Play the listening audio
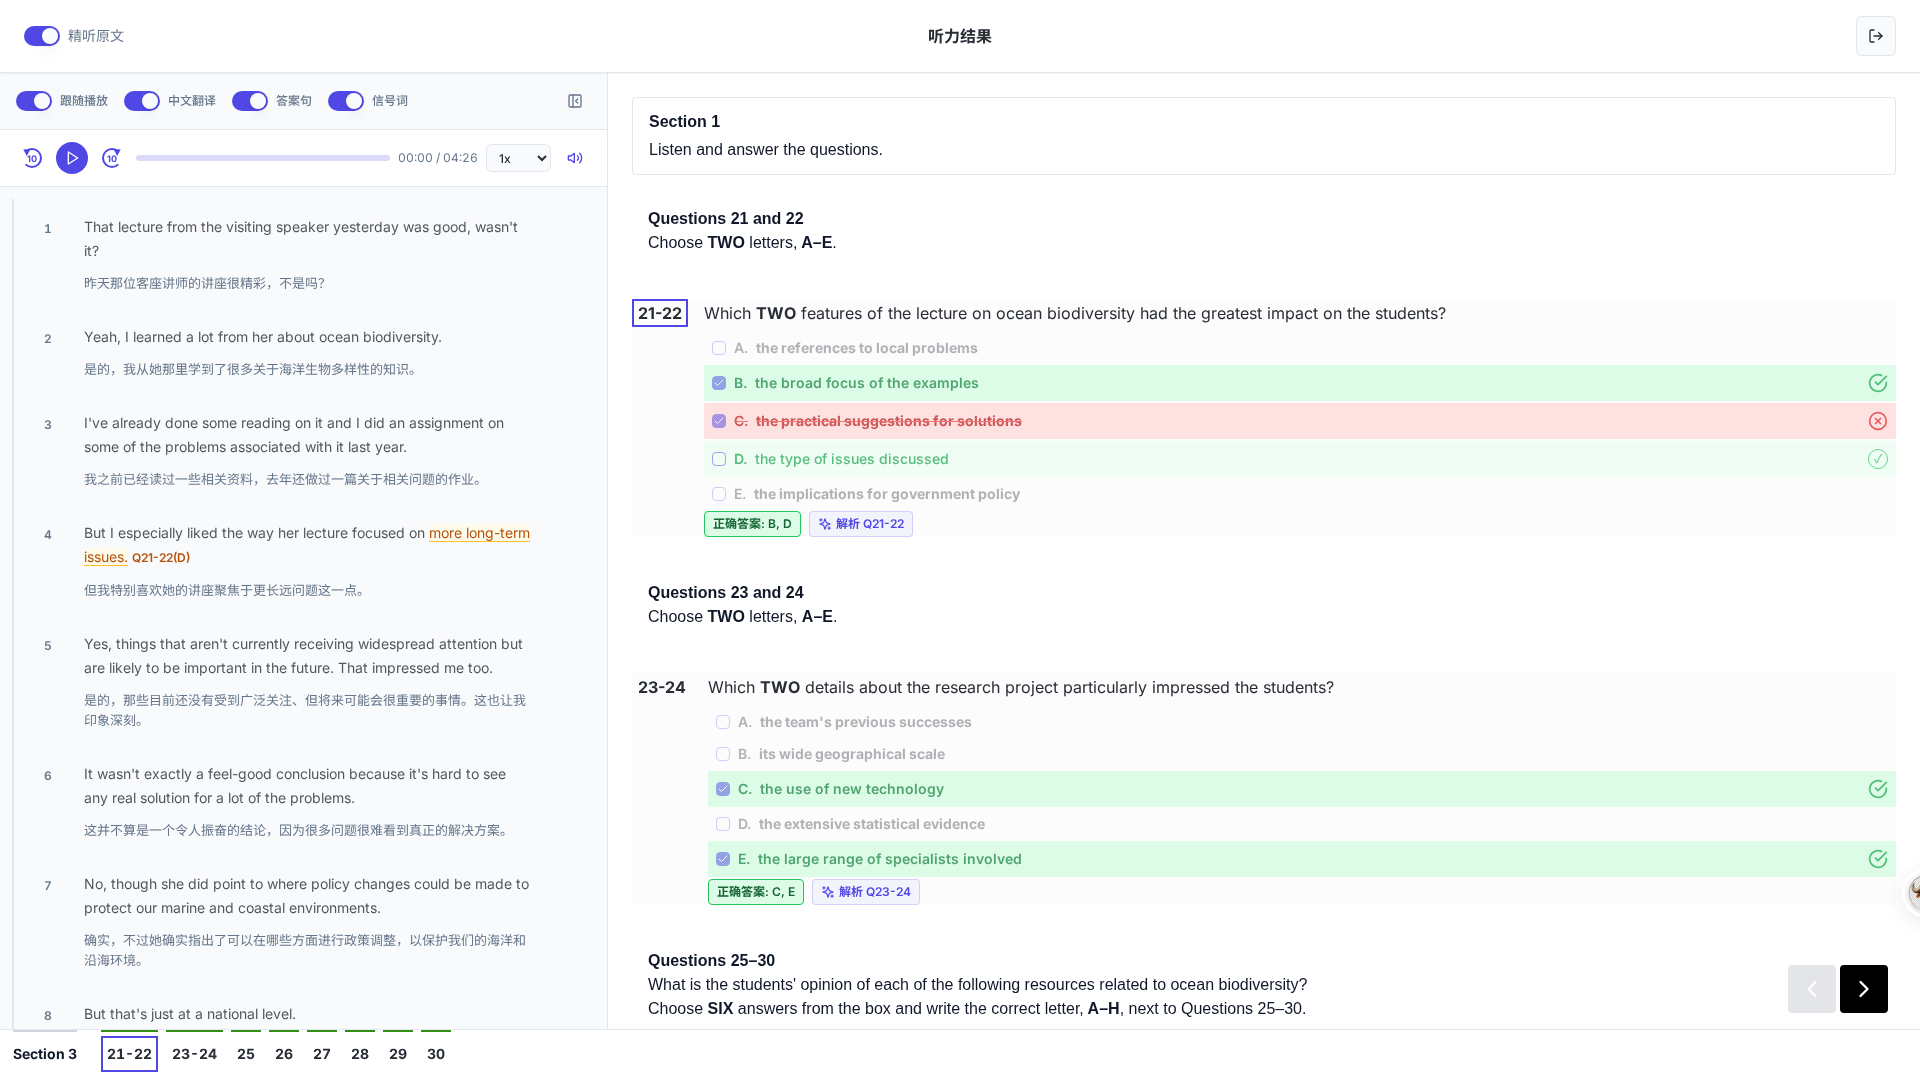The image size is (1920, 1080). 72,158
